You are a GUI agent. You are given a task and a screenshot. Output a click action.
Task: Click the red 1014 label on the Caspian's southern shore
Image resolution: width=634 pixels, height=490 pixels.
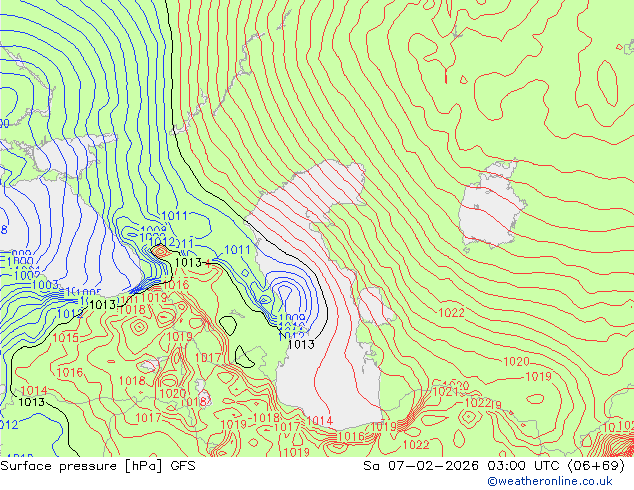319,421
